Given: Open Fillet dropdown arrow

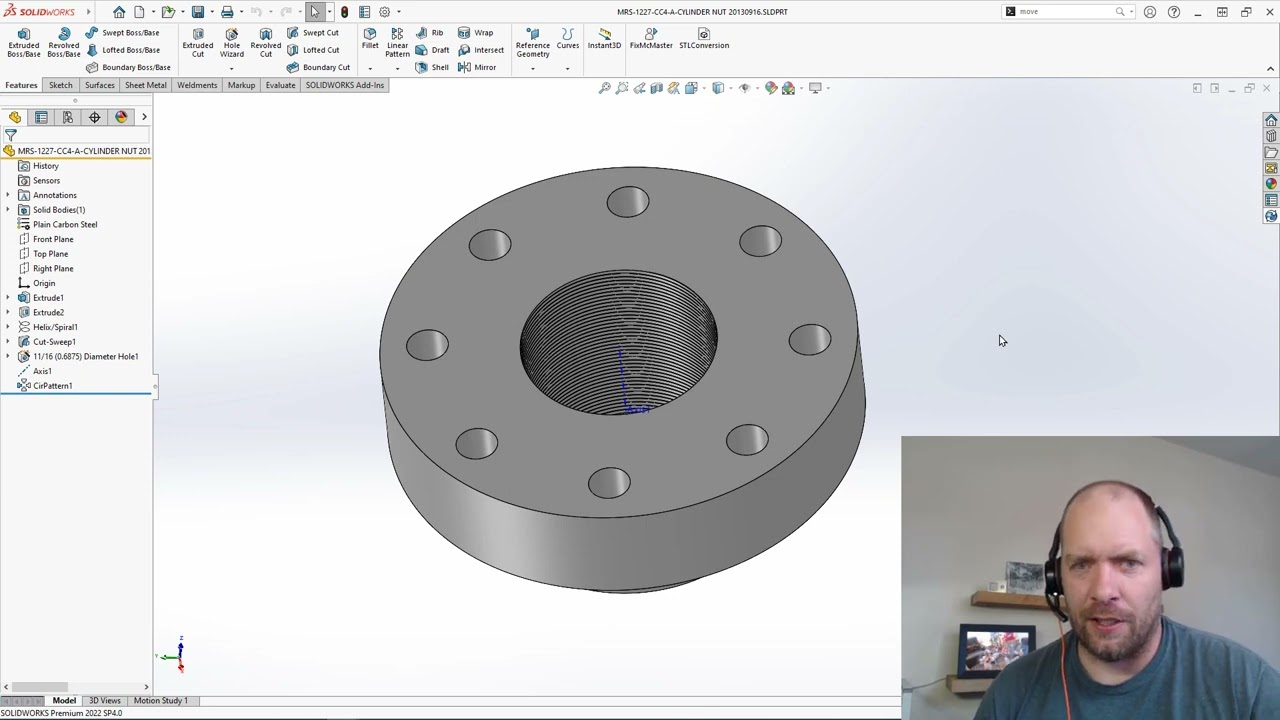Looking at the screenshot, I should (370, 68).
